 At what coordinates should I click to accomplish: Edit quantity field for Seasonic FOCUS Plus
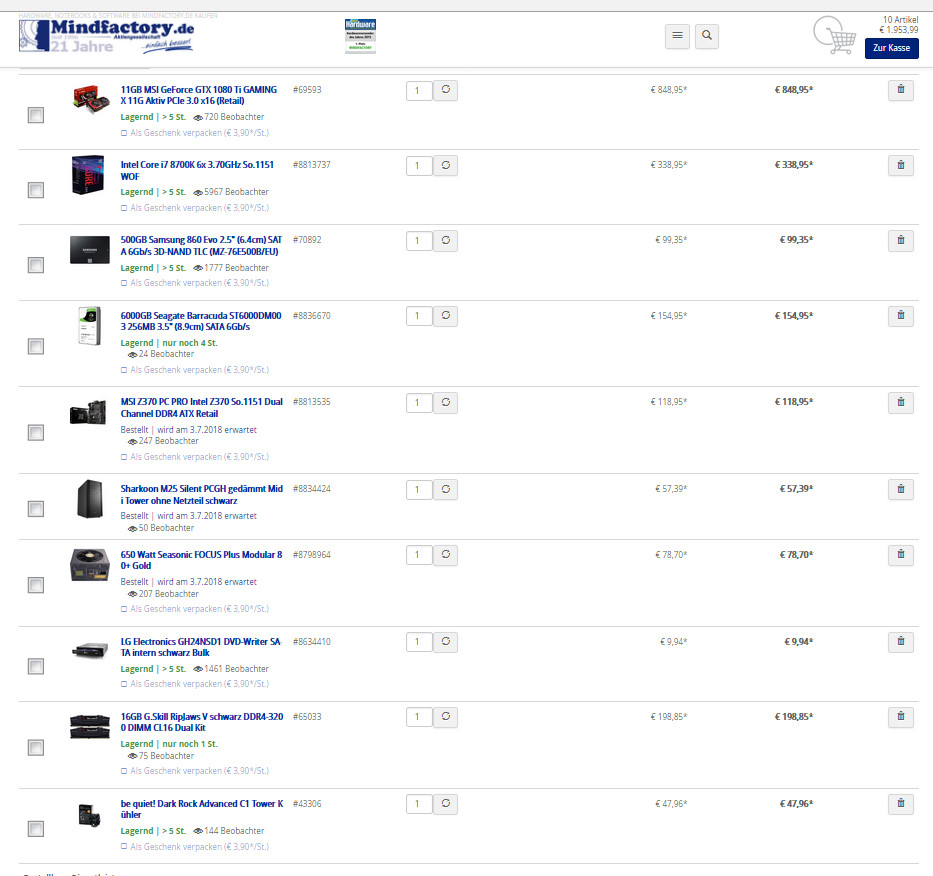[419, 555]
